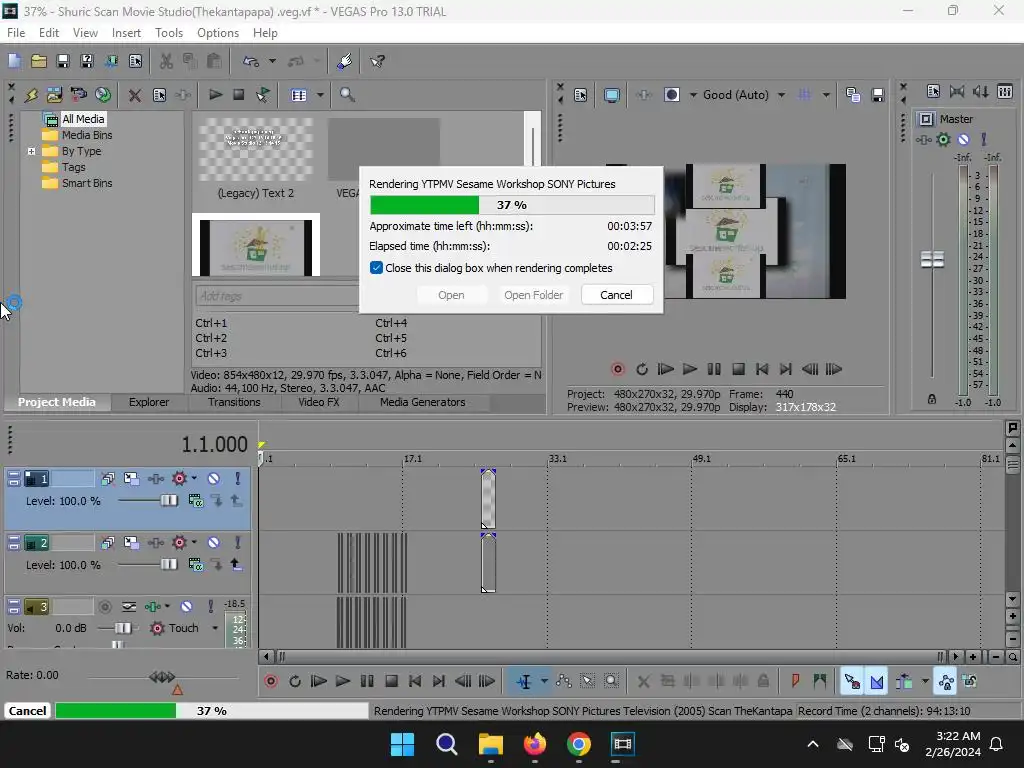Click the Insert Marker flag icon
1024x768 pixels.
[x=795, y=681]
